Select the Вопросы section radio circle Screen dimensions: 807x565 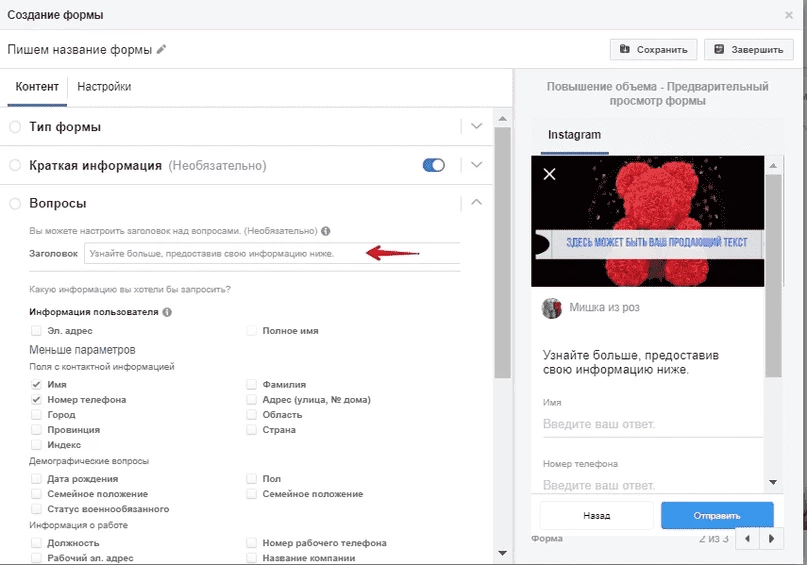[15, 204]
